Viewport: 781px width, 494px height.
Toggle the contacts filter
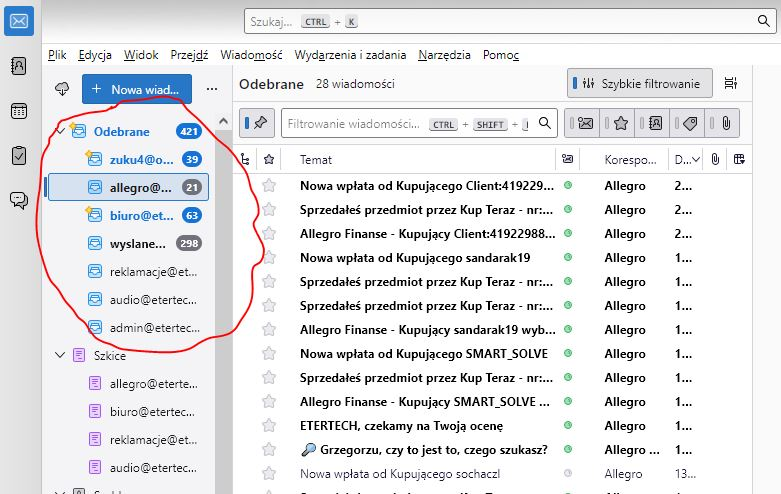tap(652, 123)
